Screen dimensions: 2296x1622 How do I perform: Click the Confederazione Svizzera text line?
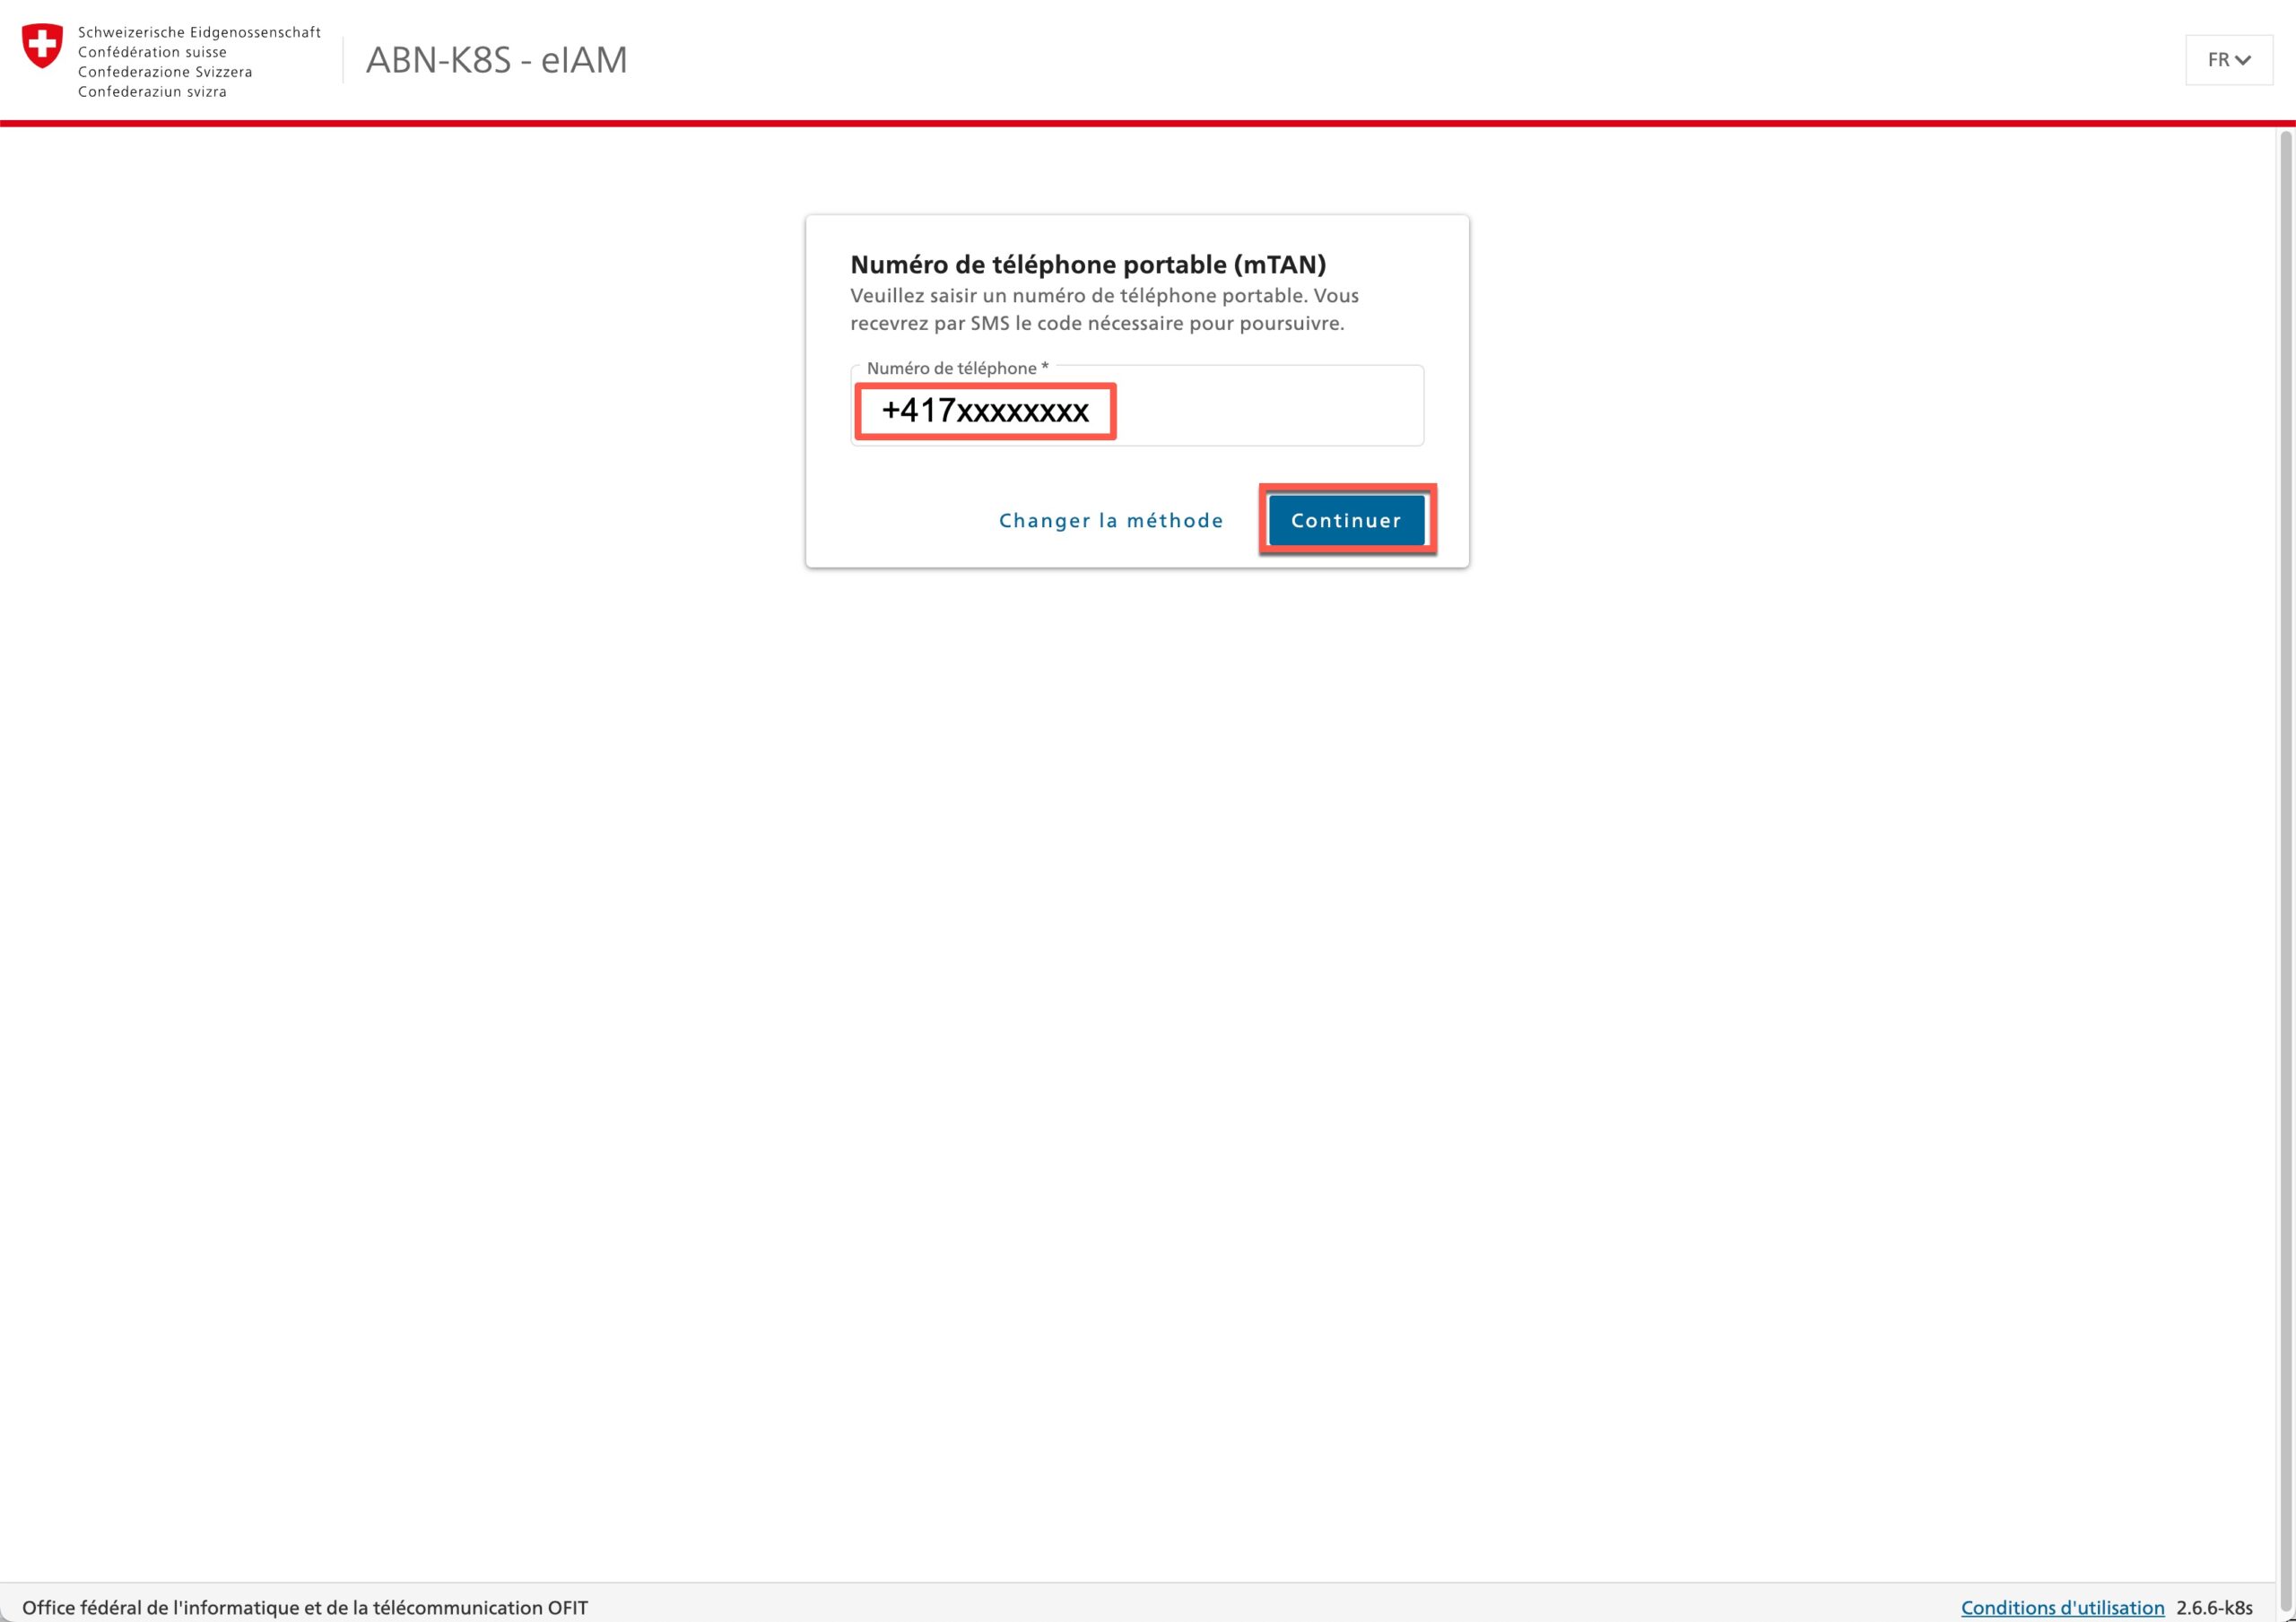coord(165,72)
